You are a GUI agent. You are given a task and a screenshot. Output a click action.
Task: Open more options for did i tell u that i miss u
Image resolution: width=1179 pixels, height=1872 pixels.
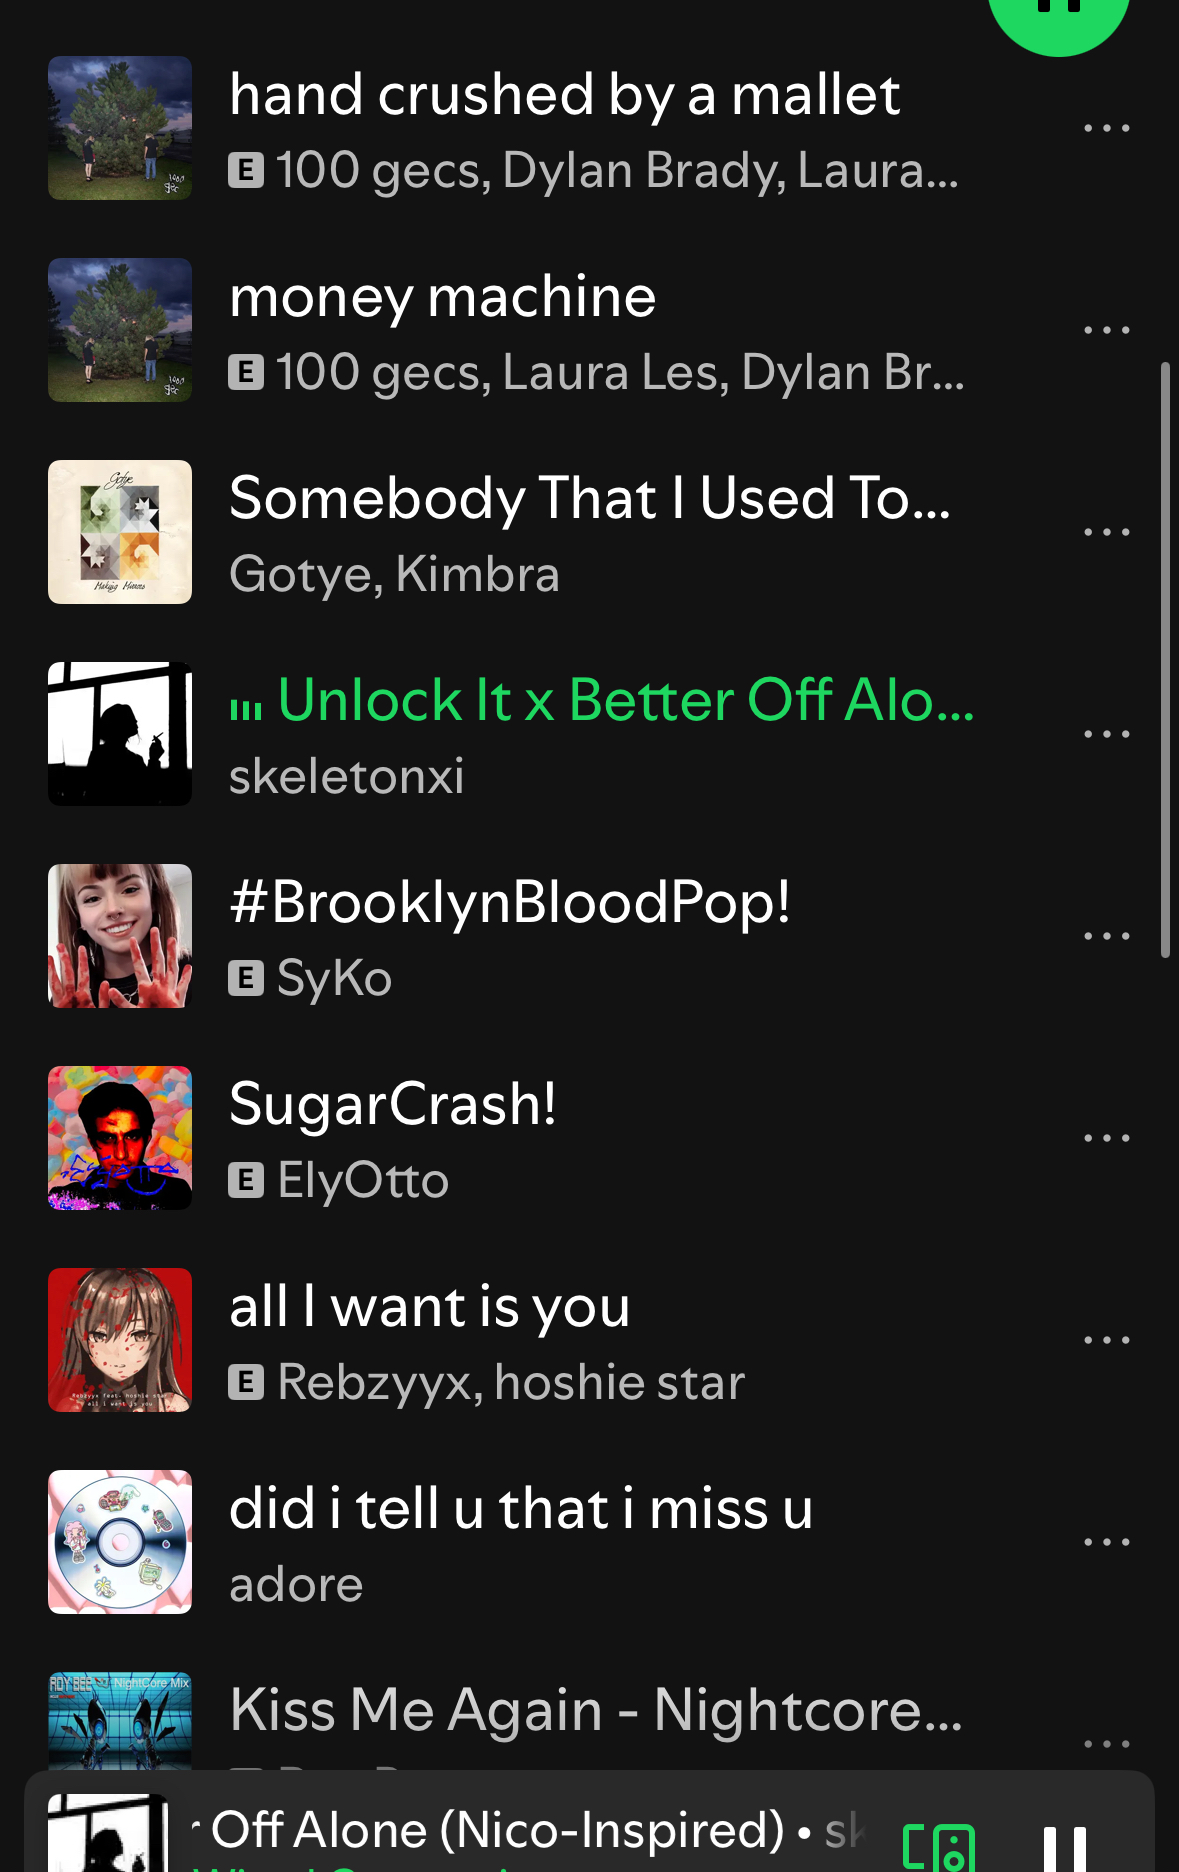click(x=1106, y=1542)
